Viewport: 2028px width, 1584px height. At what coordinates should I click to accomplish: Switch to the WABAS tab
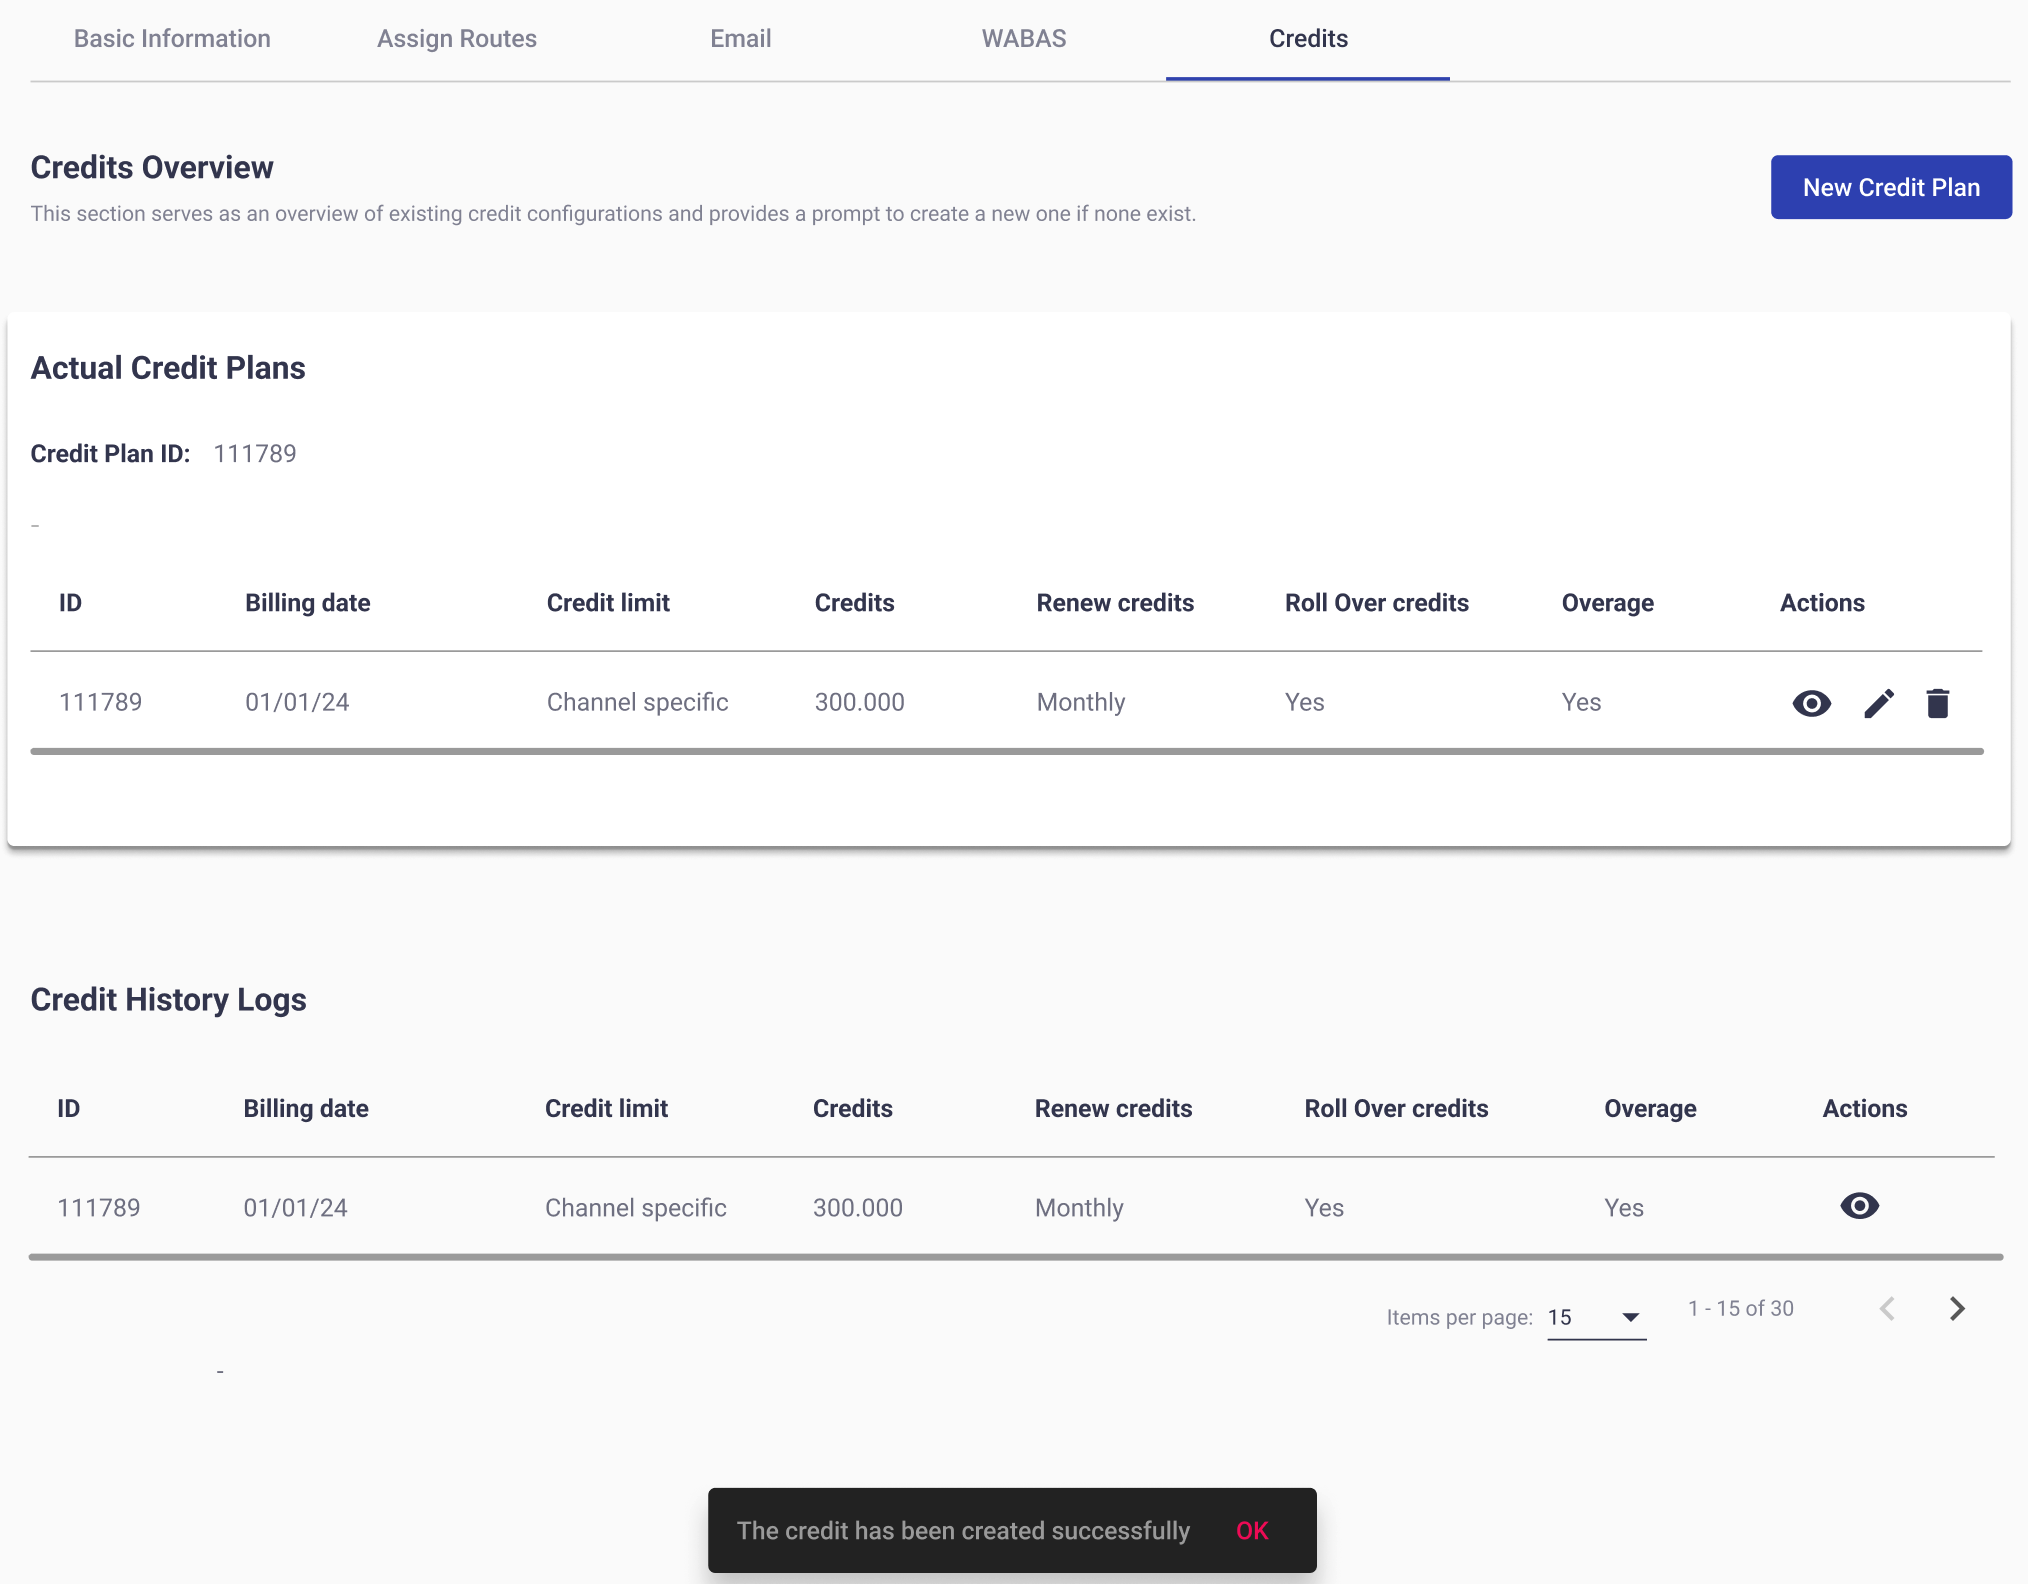1024,39
